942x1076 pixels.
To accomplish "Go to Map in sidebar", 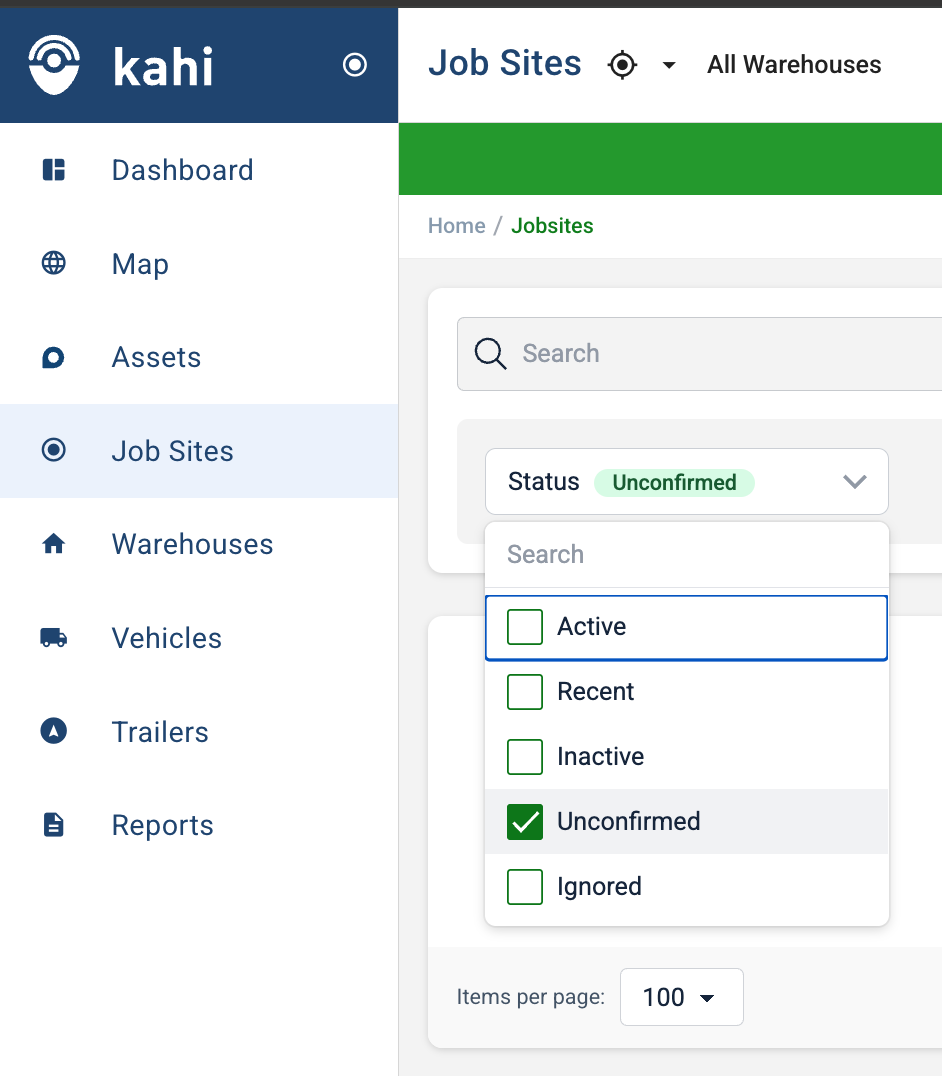I will [199, 264].
